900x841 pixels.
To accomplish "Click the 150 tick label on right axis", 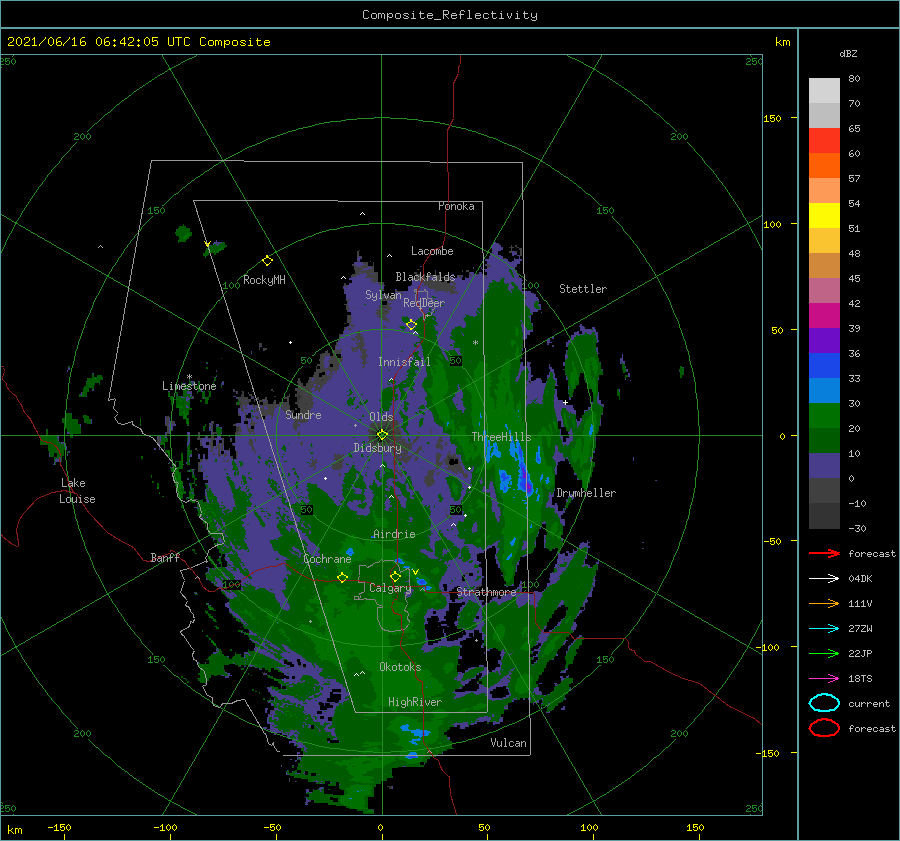I will pos(772,118).
